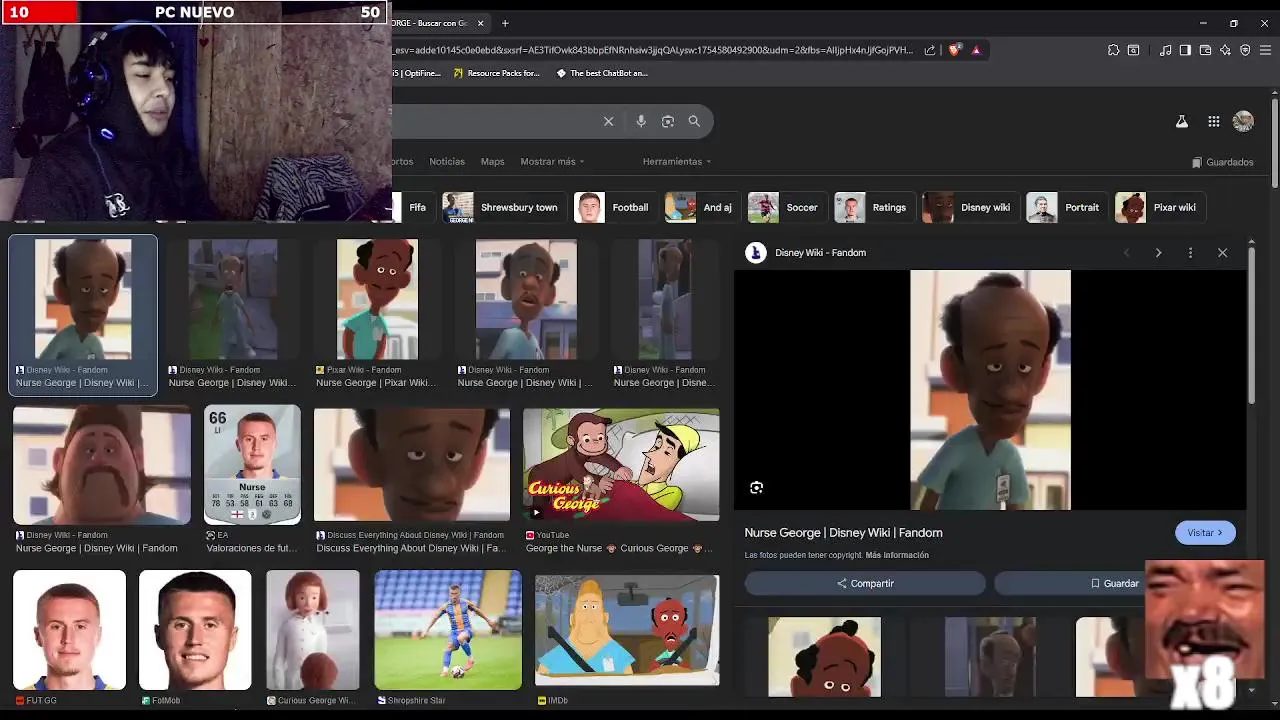Open the browser main menu
The width and height of the screenshot is (1280, 720).
[x=1265, y=50]
